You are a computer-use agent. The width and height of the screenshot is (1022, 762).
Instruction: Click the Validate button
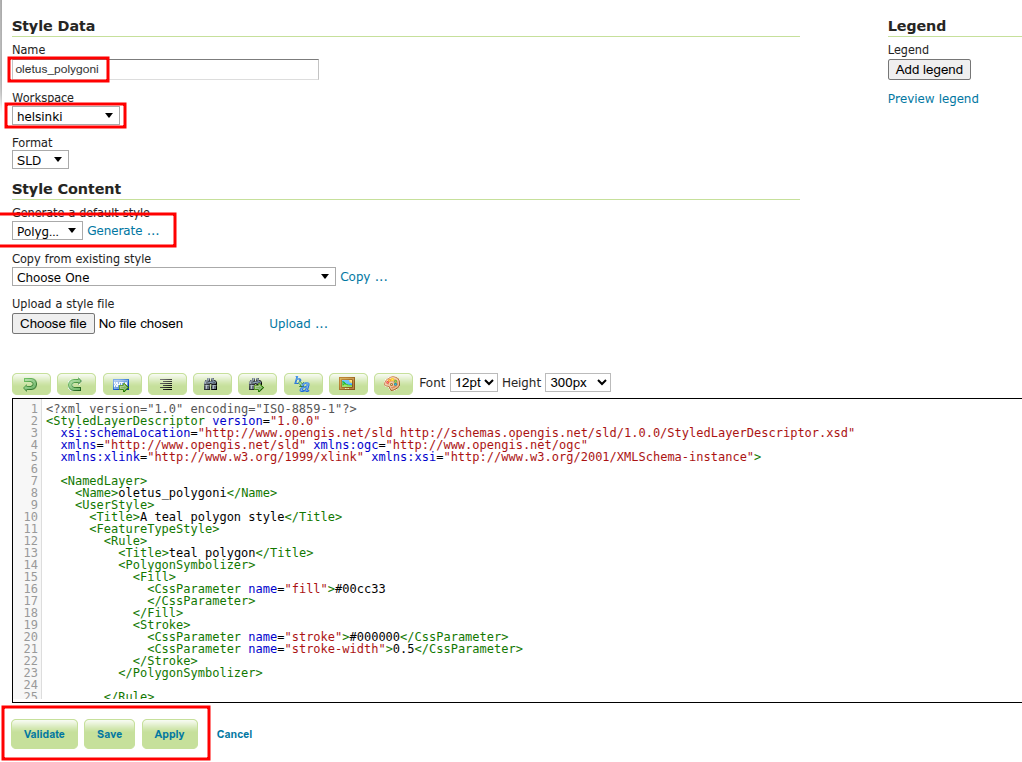point(44,734)
